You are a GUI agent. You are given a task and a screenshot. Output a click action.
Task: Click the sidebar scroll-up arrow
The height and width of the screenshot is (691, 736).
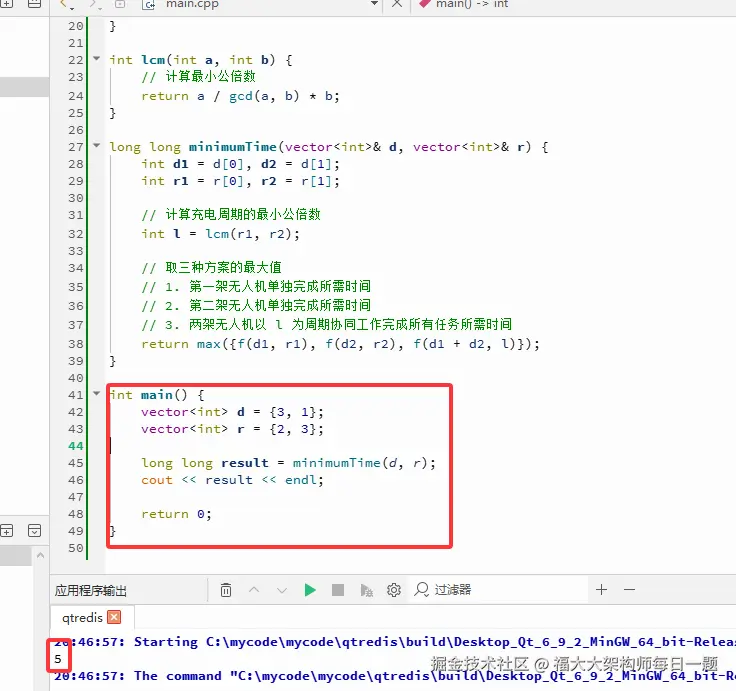pyautogui.click(x=40, y=556)
